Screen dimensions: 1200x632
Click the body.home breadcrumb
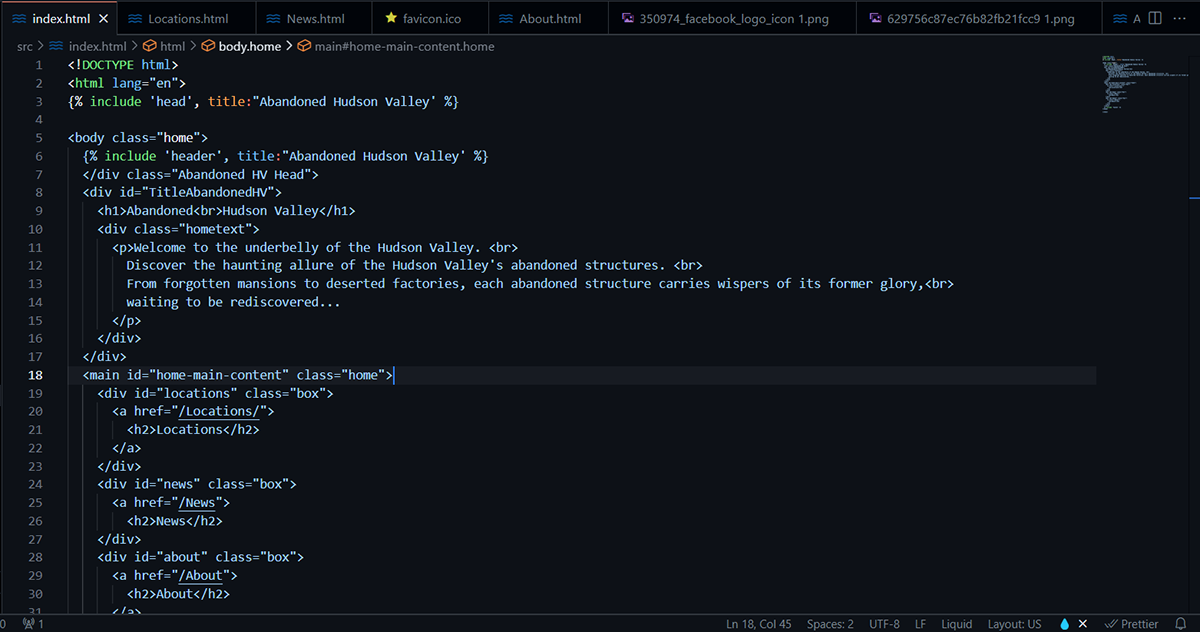click(249, 46)
